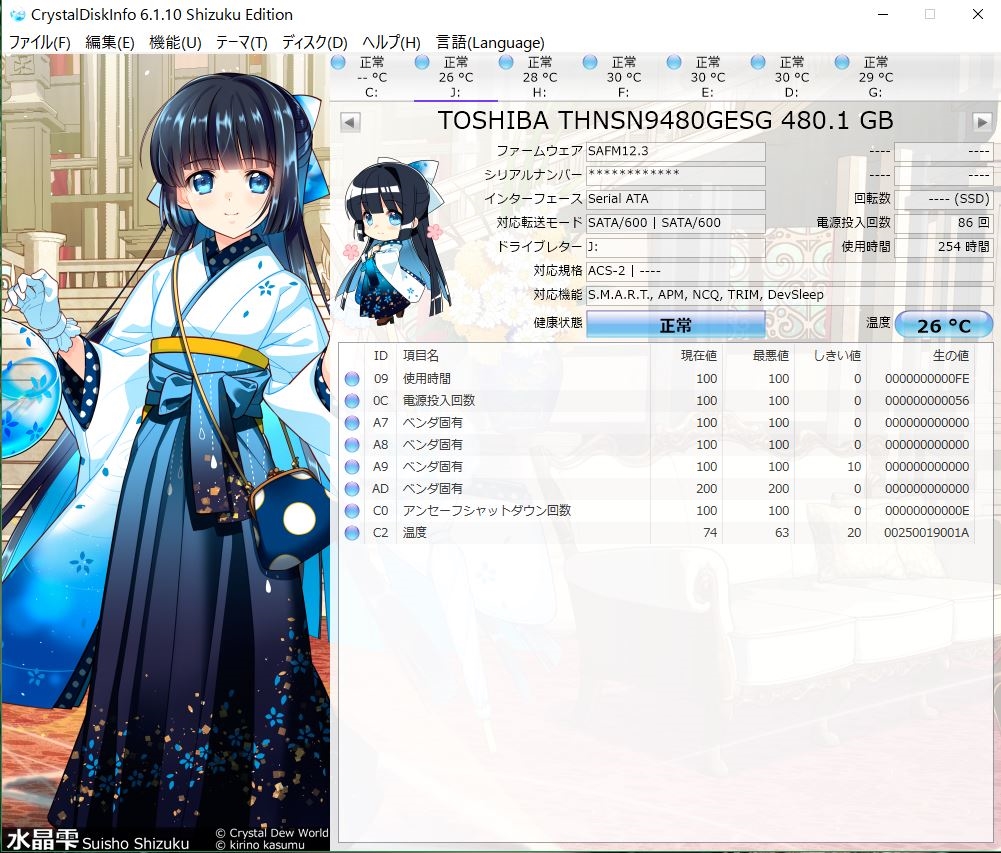Click raw value 000000000056
Image resolution: width=1001 pixels, height=853 pixels.
(x=927, y=401)
